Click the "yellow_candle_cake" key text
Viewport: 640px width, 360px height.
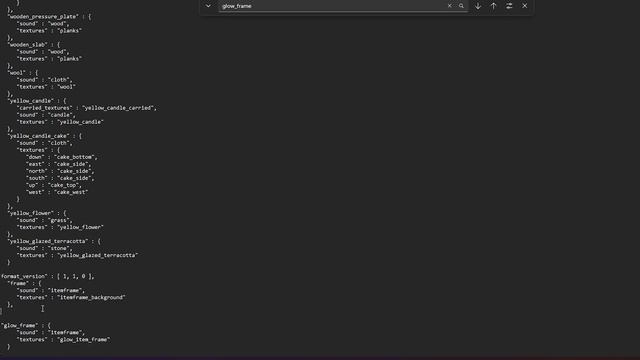39,136
